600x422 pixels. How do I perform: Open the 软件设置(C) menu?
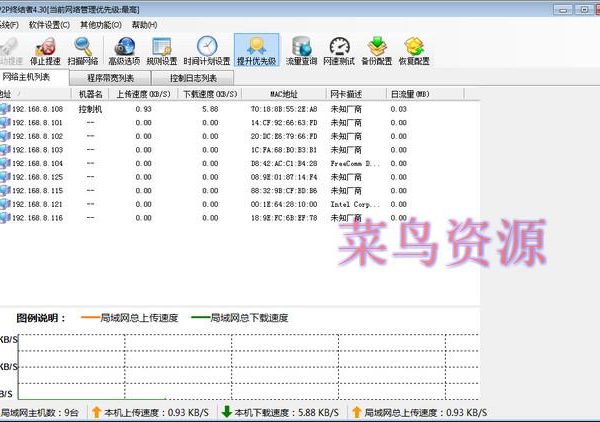[50, 24]
